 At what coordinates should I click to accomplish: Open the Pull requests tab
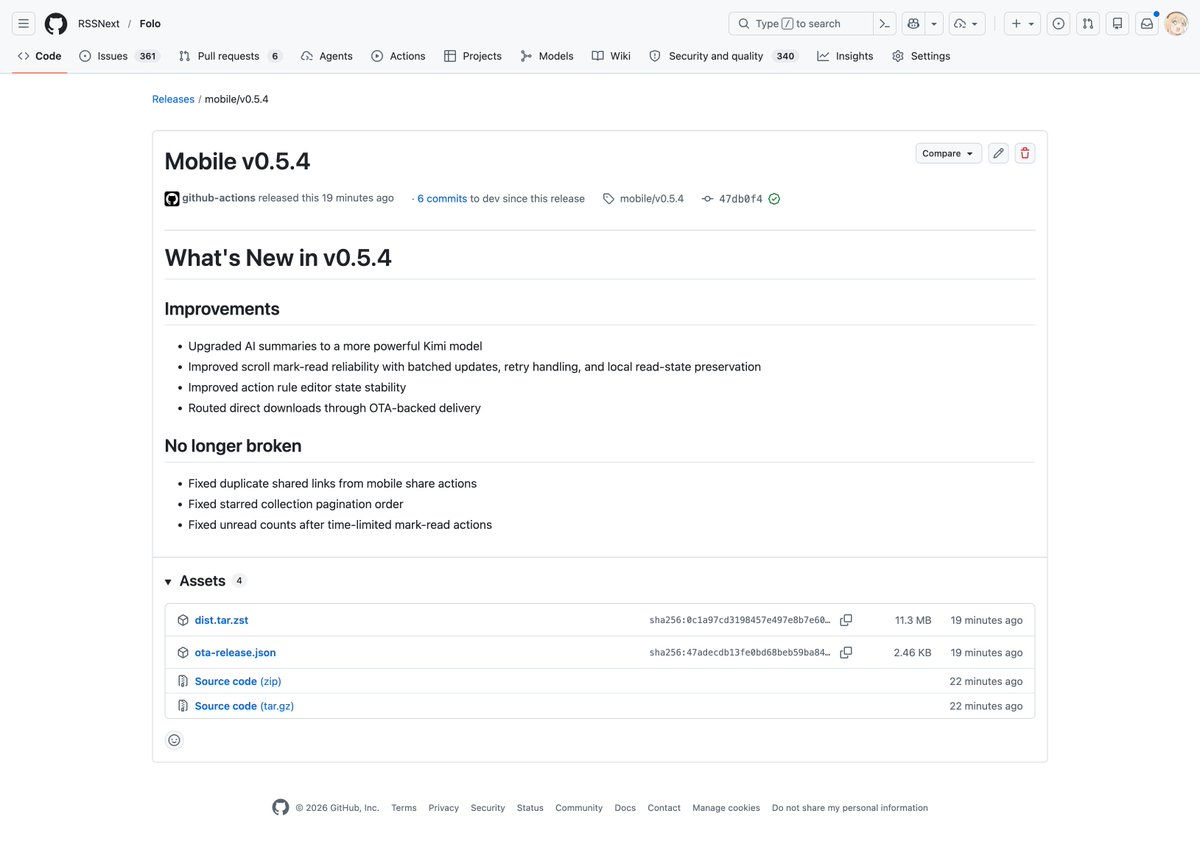(x=230, y=56)
